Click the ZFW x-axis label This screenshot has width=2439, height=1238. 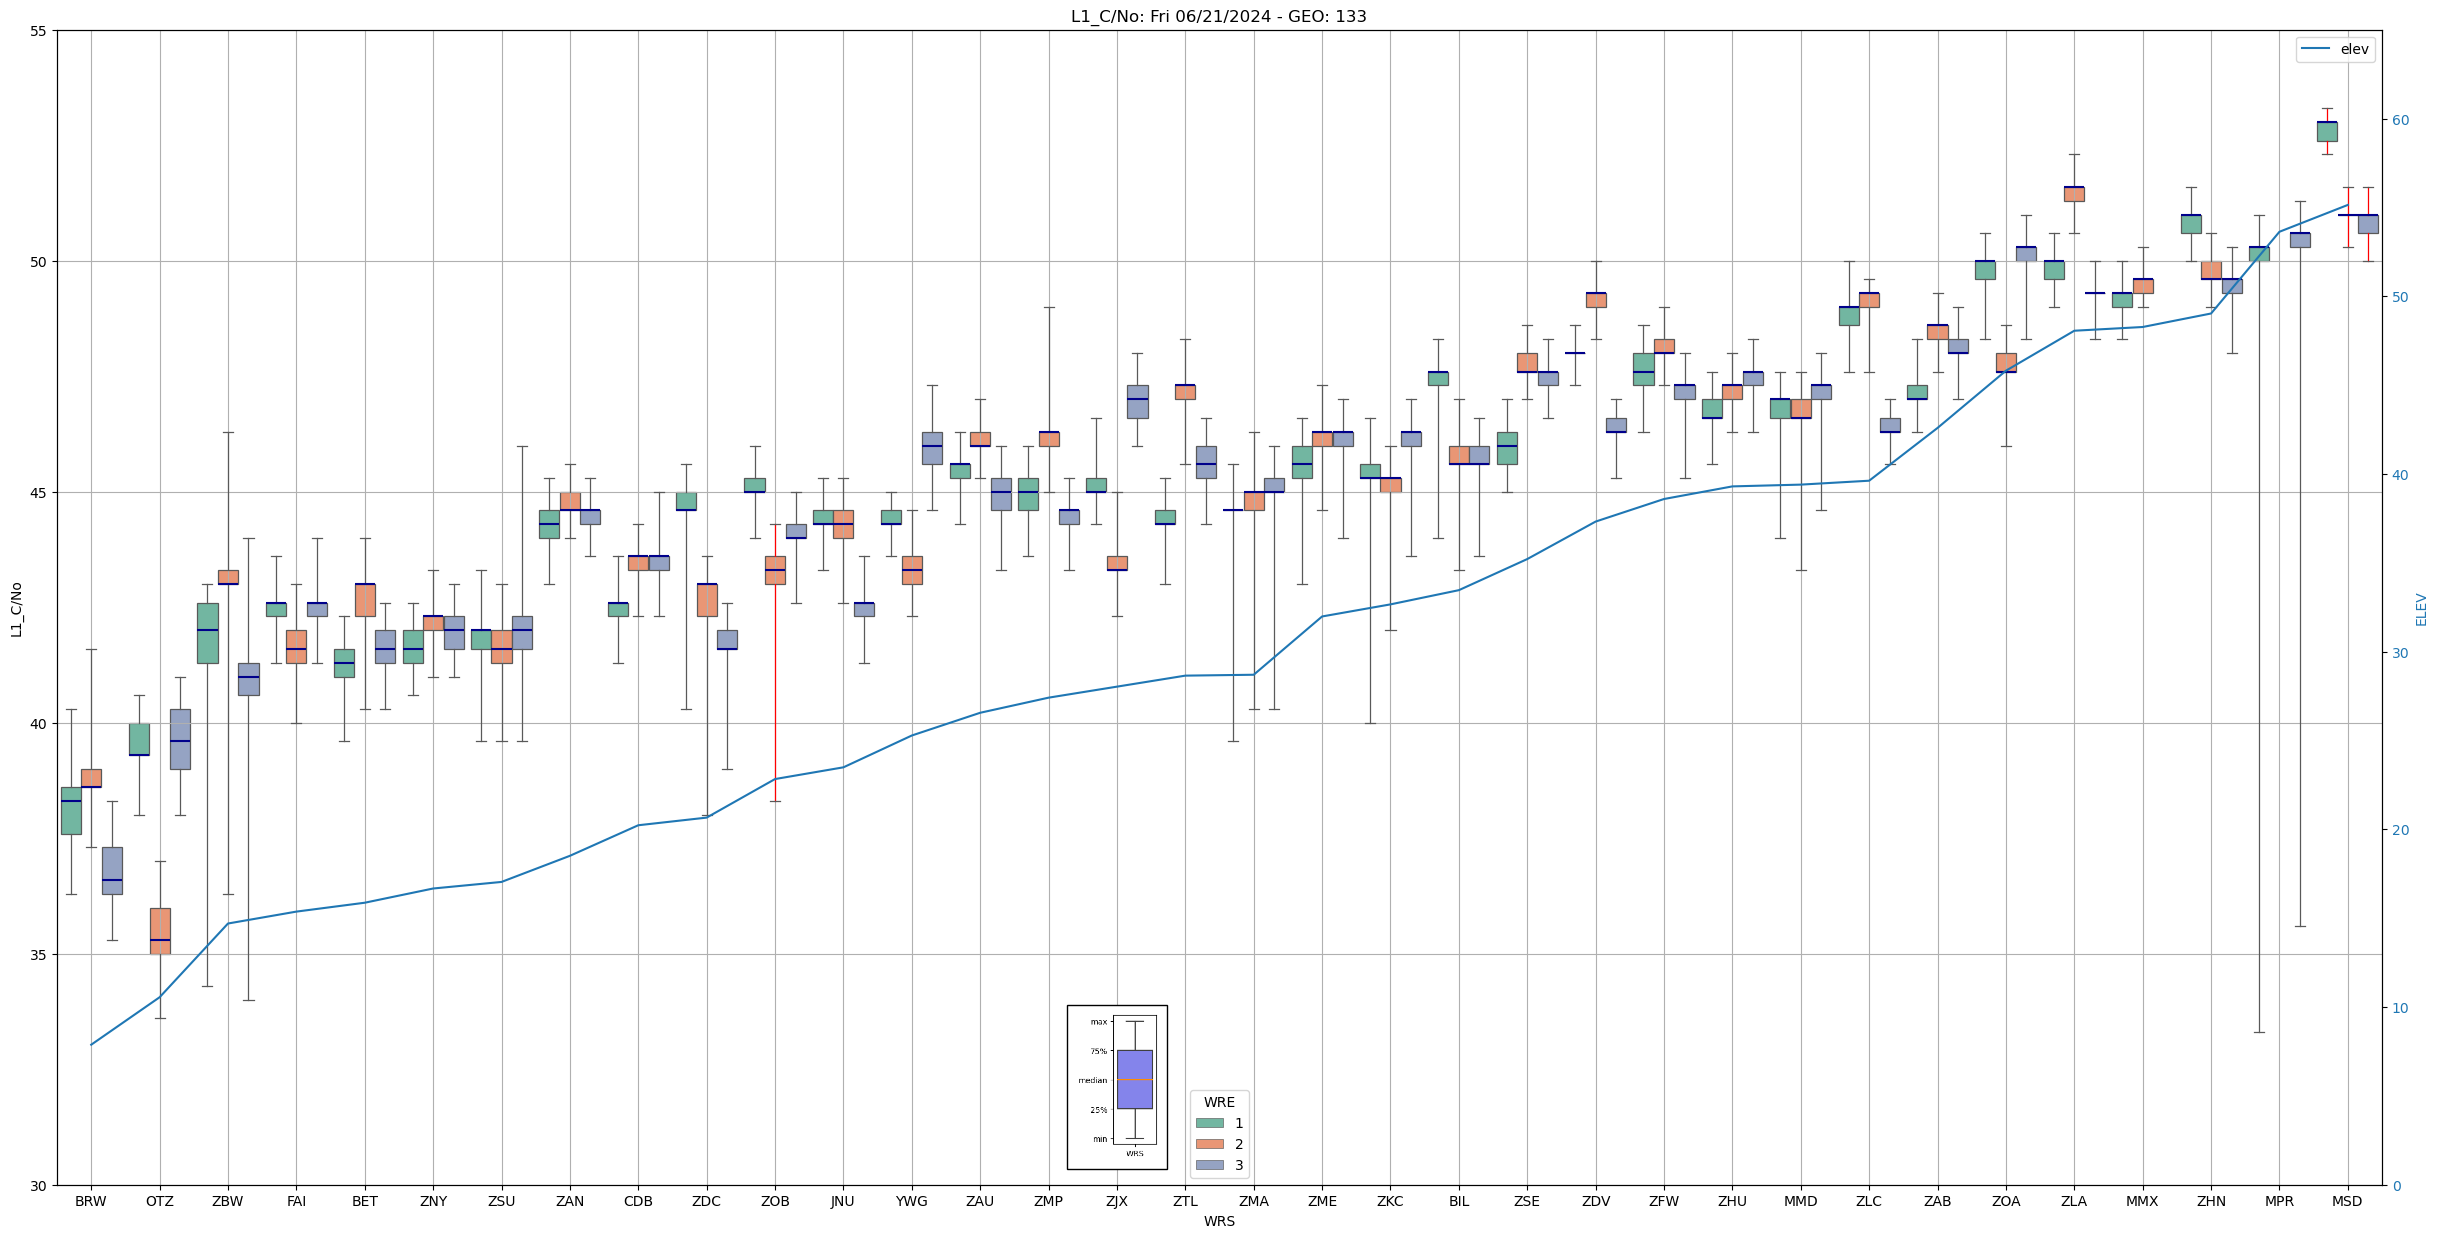pyautogui.click(x=1664, y=1201)
